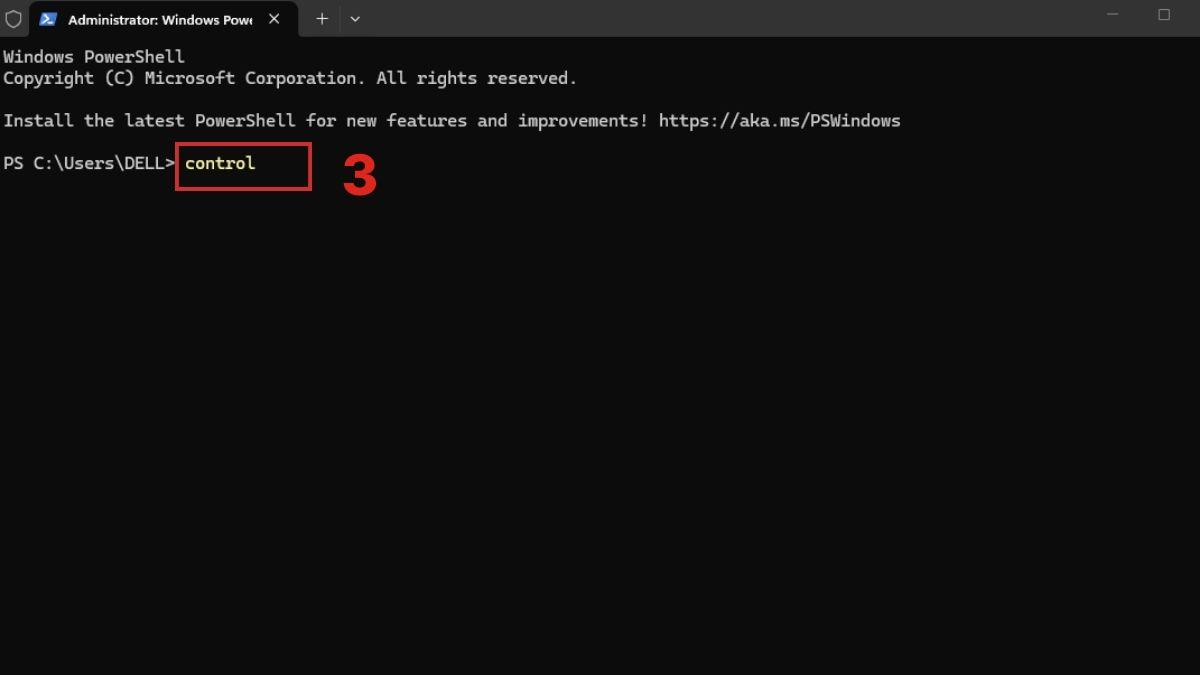Click the Windows PowerShell header text
1200x675 pixels.
tap(95, 56)
